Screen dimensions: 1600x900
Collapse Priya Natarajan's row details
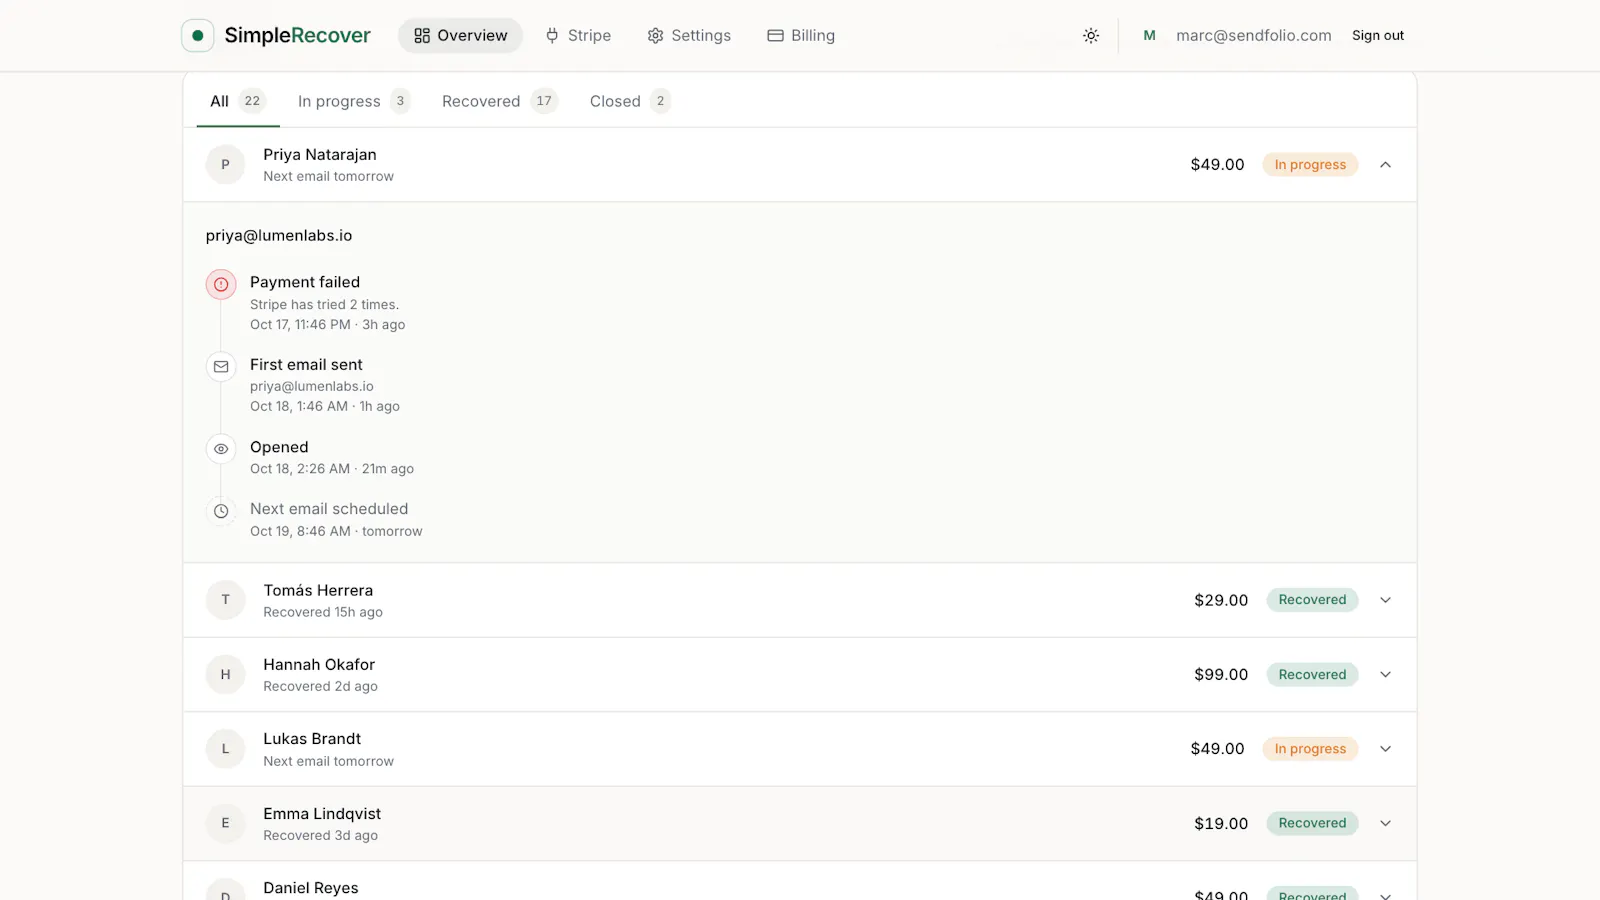(x=1385, y=165)
